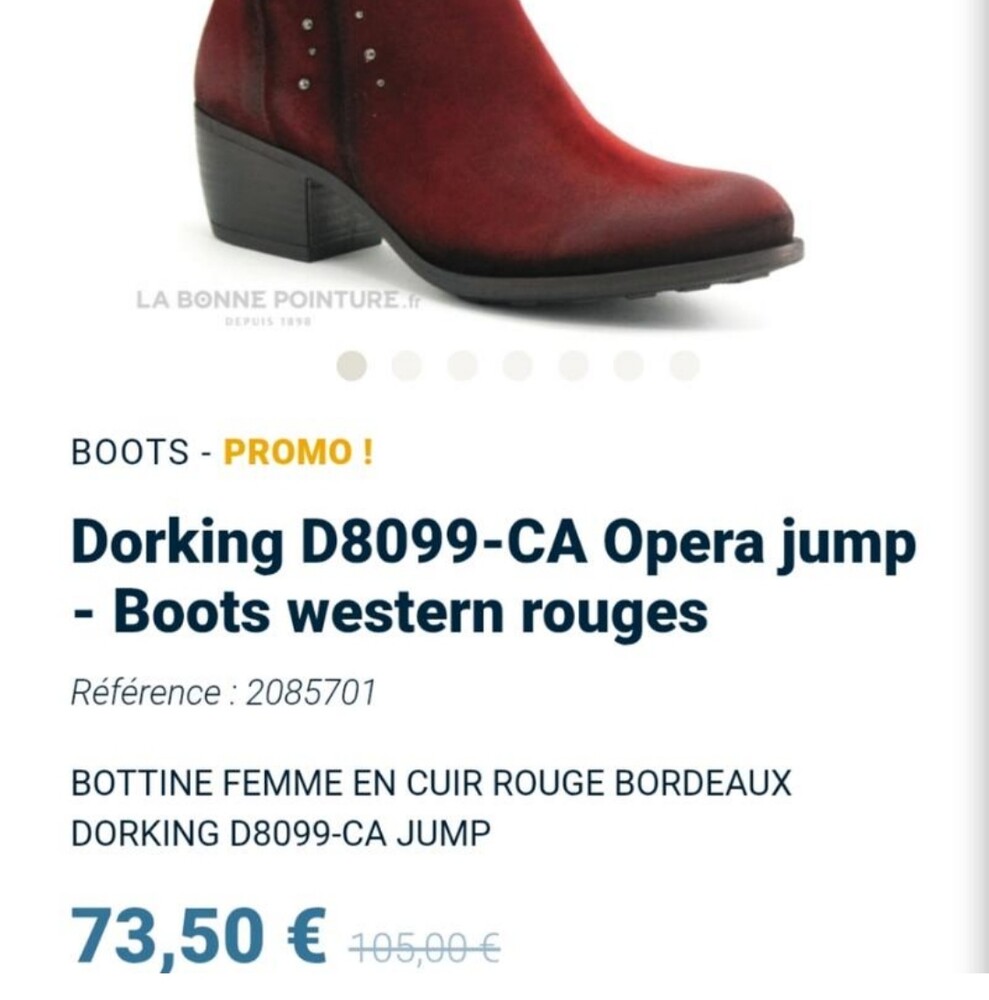Go to the second carousel dot

point(407,366)
